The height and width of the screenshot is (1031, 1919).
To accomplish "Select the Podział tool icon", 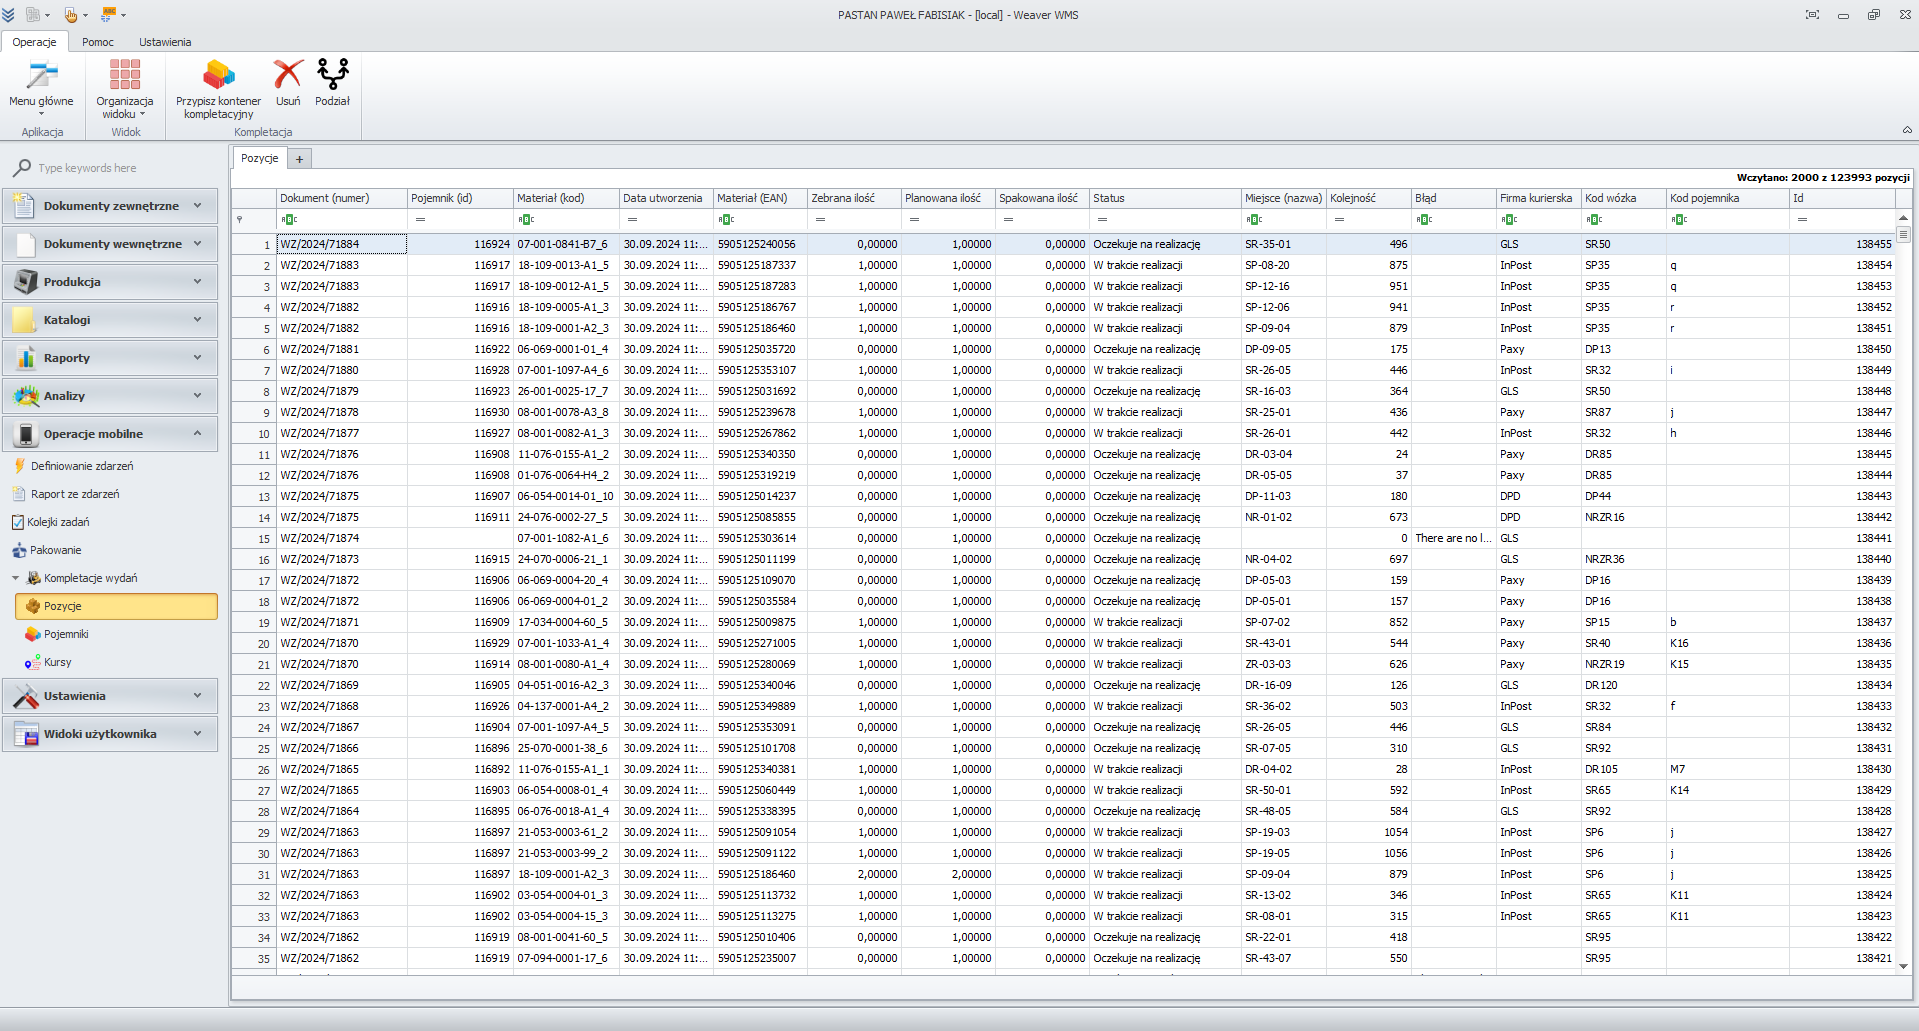I will coord(331,75).
